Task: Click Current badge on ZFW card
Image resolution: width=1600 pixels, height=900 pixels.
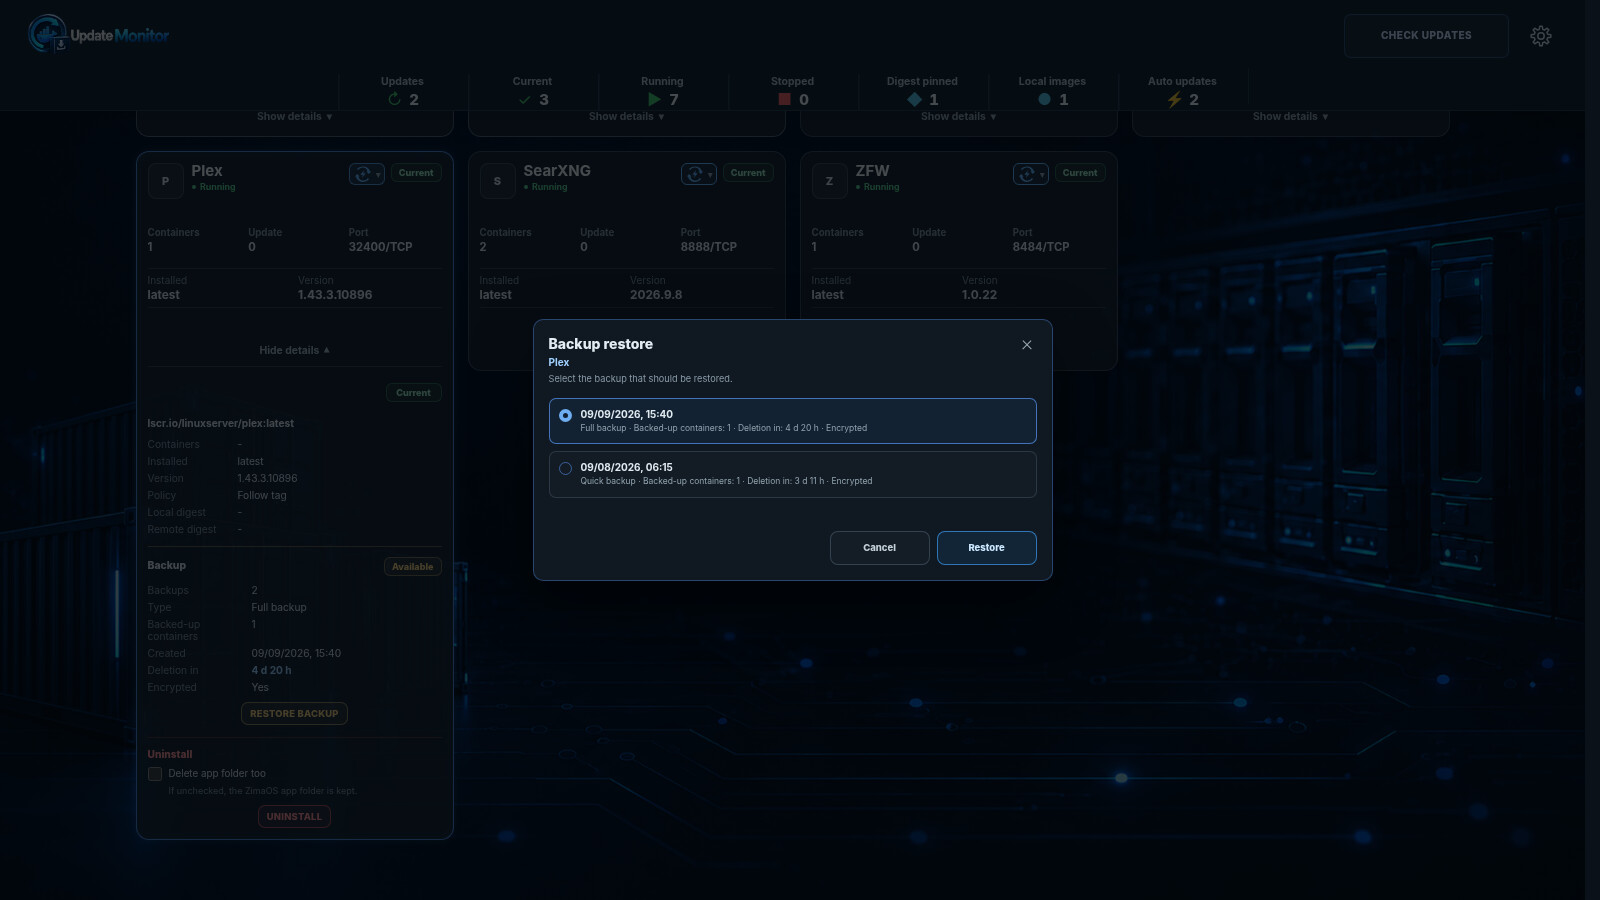Action: pyautogui.click(x=1080, y=173)
